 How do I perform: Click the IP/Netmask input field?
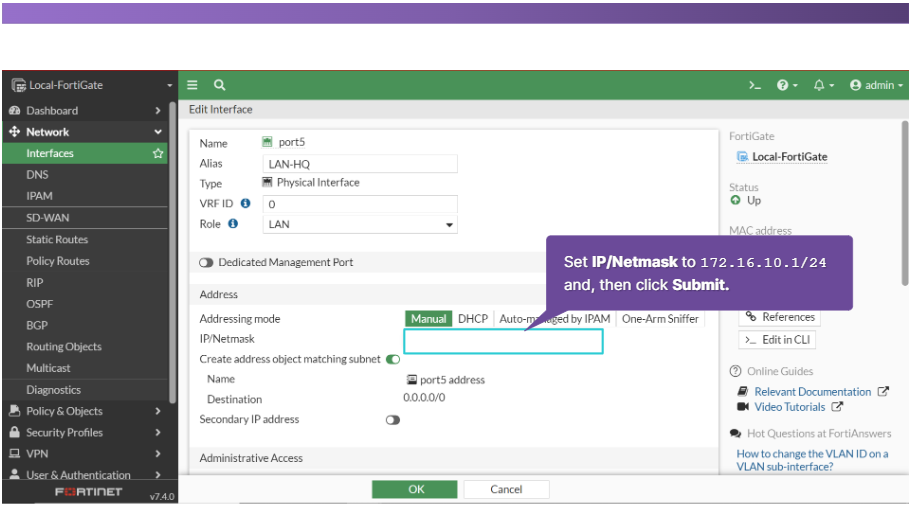coord(503,341)
